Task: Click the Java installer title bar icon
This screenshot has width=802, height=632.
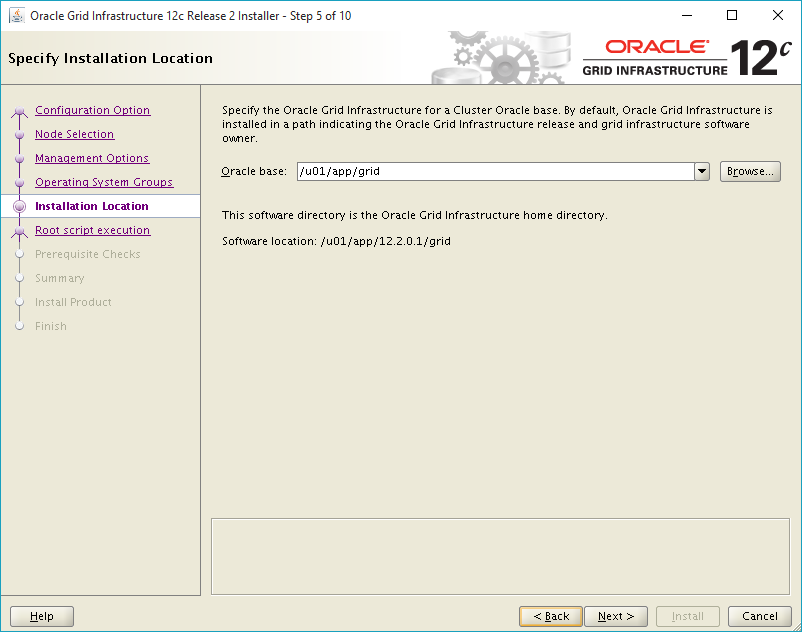Action: point(16,16)
